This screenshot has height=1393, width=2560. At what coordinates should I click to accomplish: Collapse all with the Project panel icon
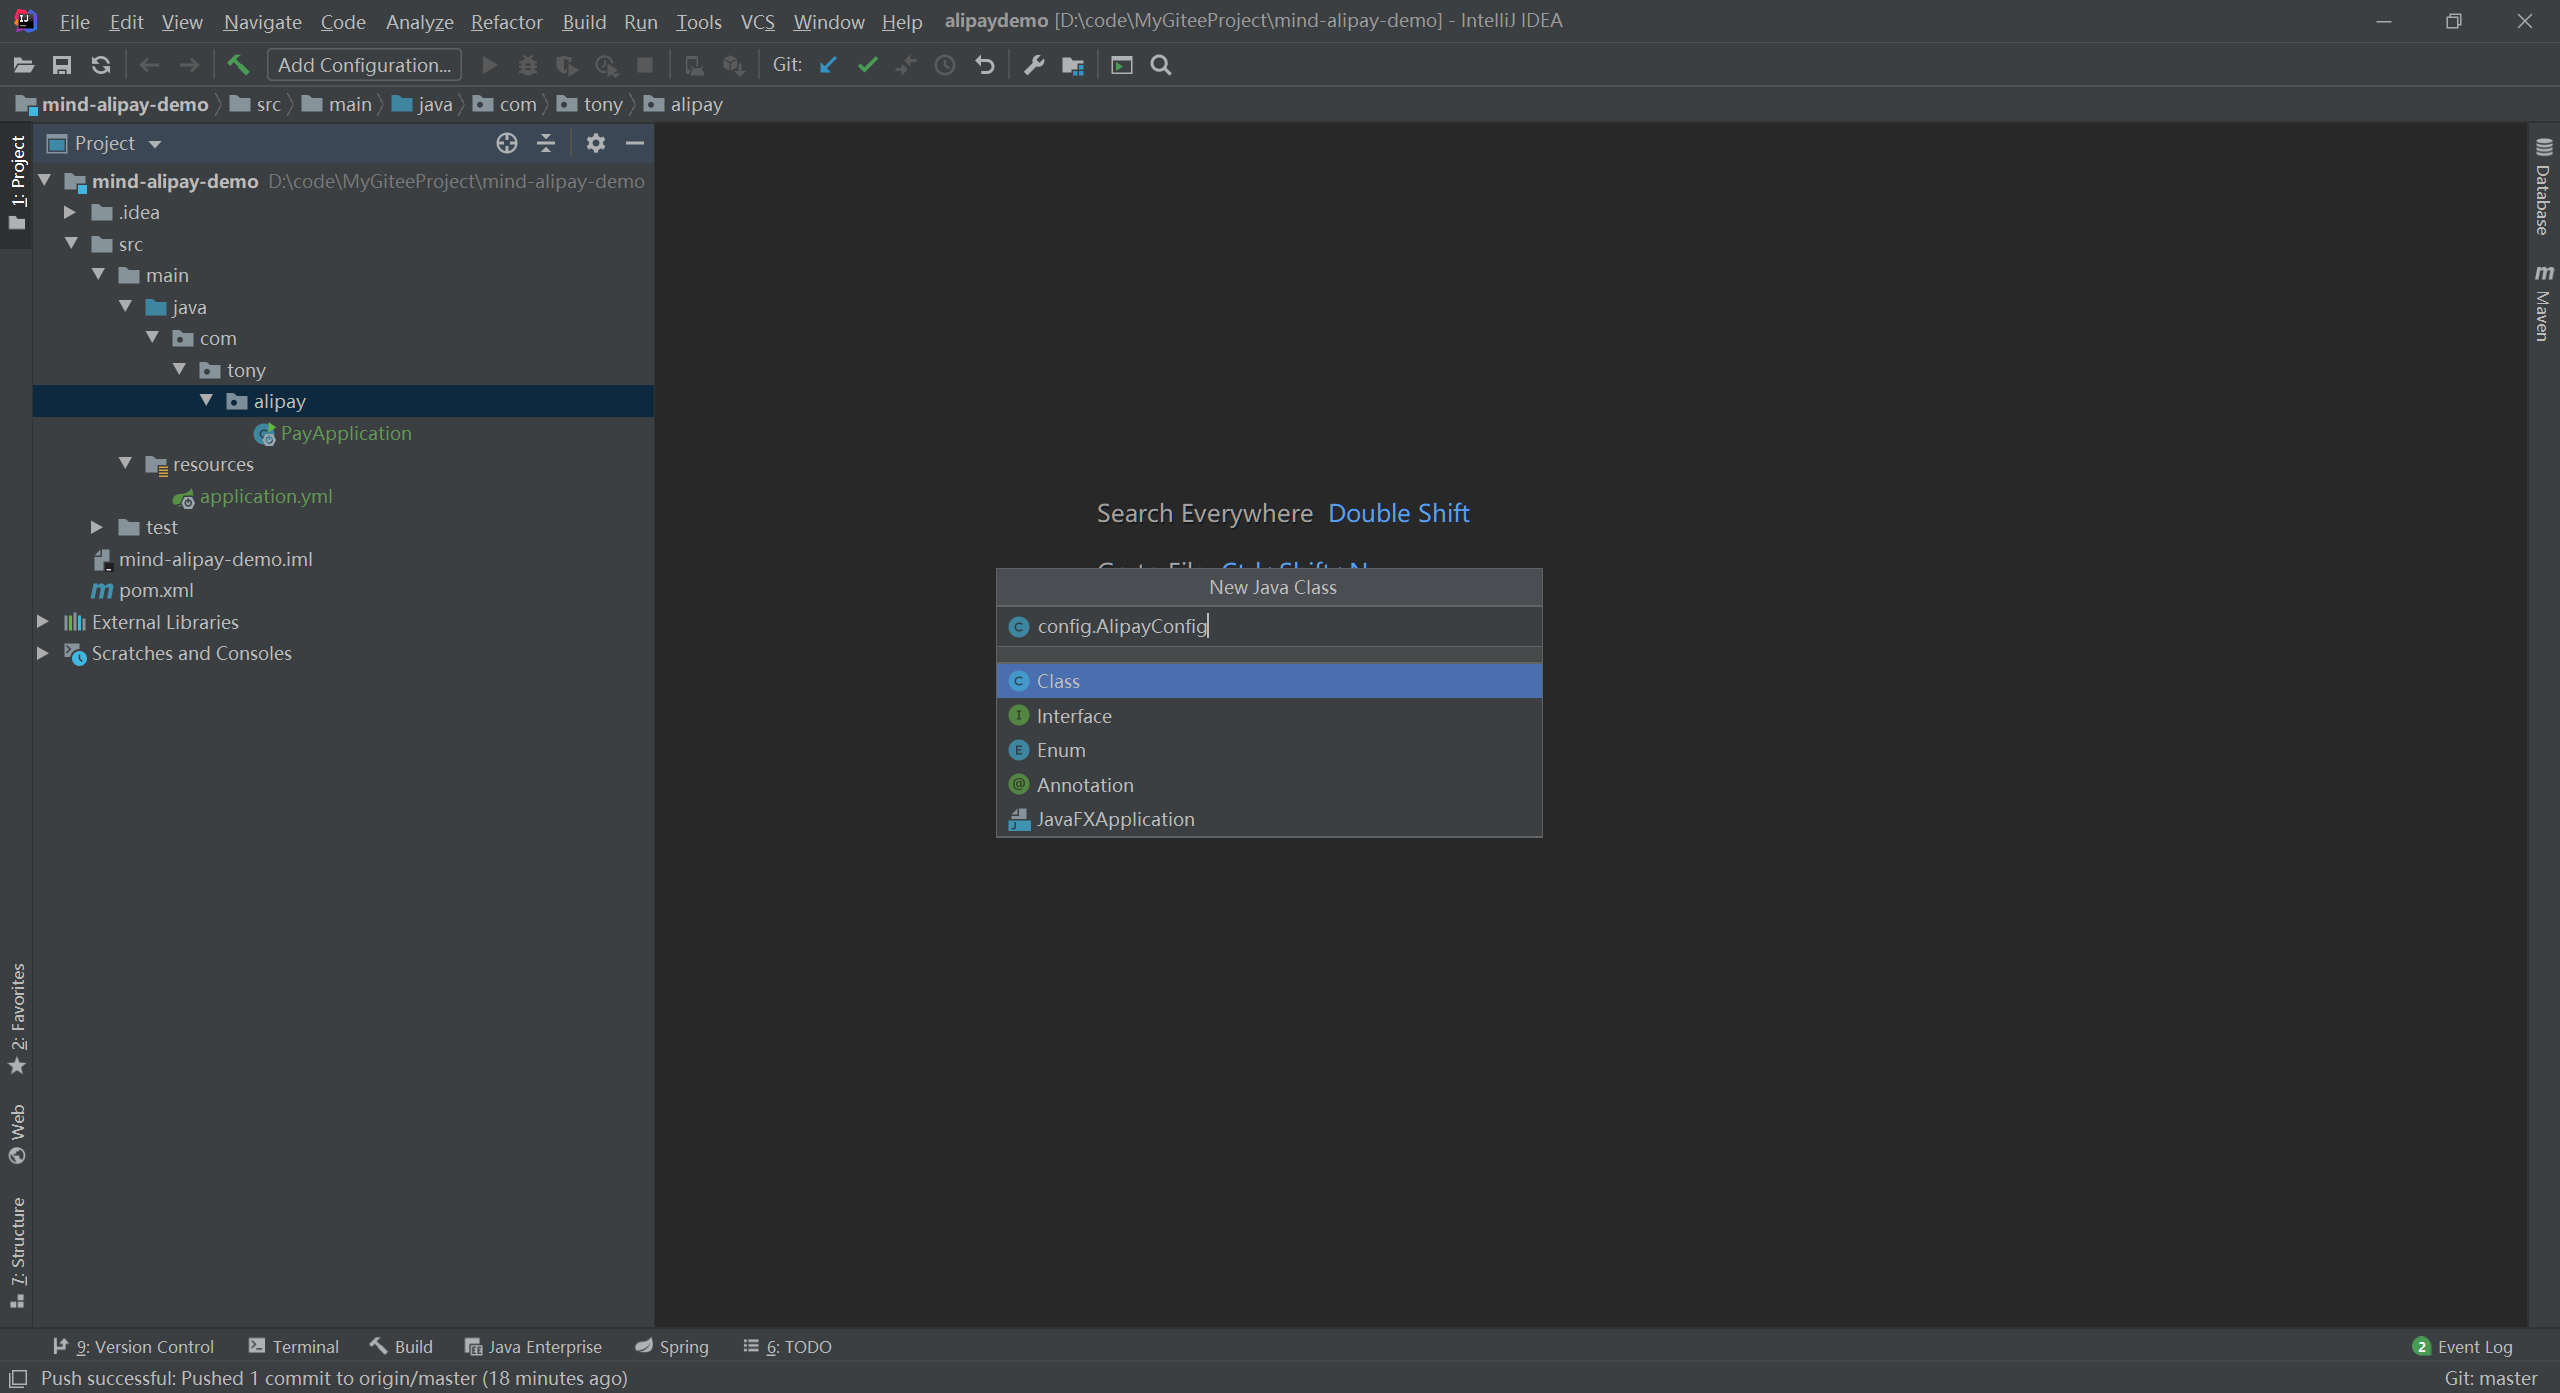[x=546, y=143]
